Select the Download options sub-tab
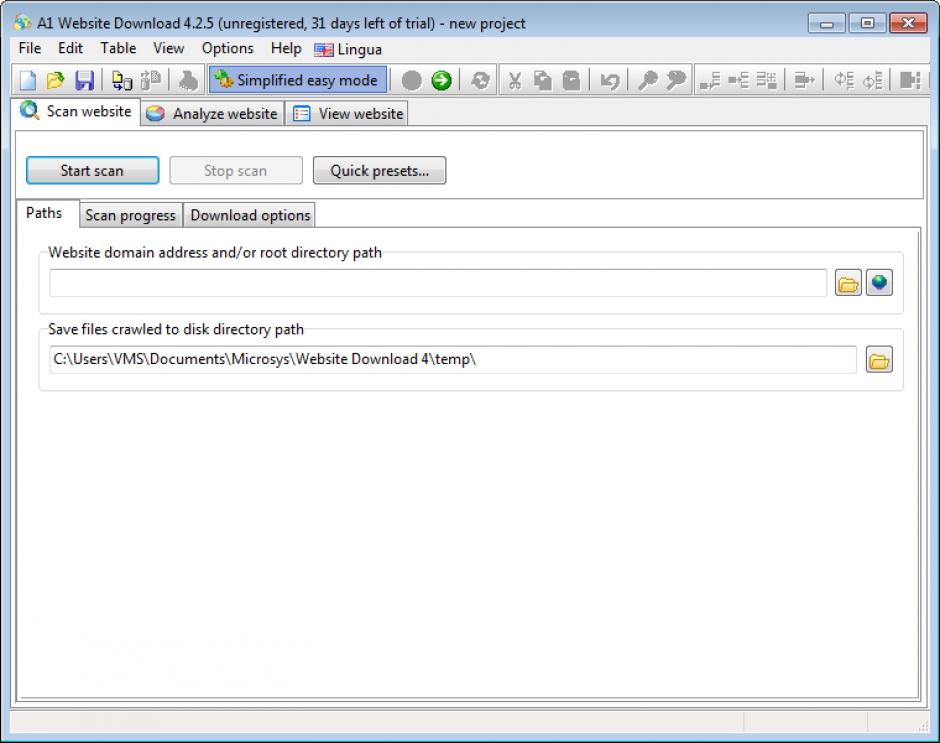Viewport: 940px width, 743px height. [x=249, y=215]
